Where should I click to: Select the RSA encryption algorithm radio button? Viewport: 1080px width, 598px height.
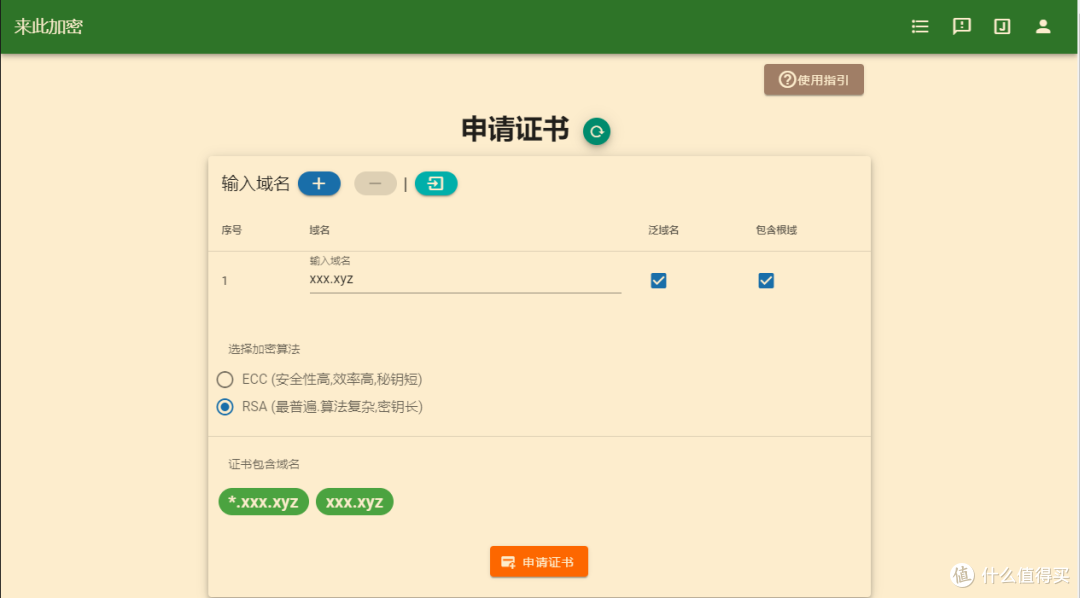[x=225, y=406]
